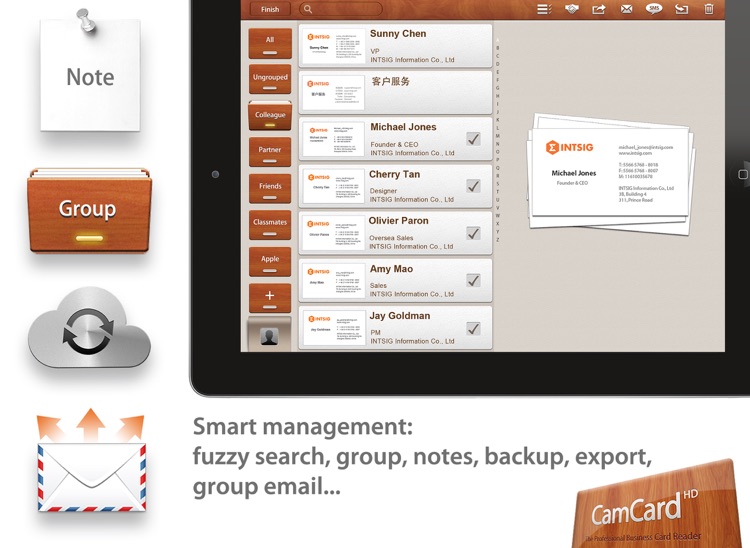Click the Sunny Chen name text
Screen dimensions: 750x548
coord(397,33)
